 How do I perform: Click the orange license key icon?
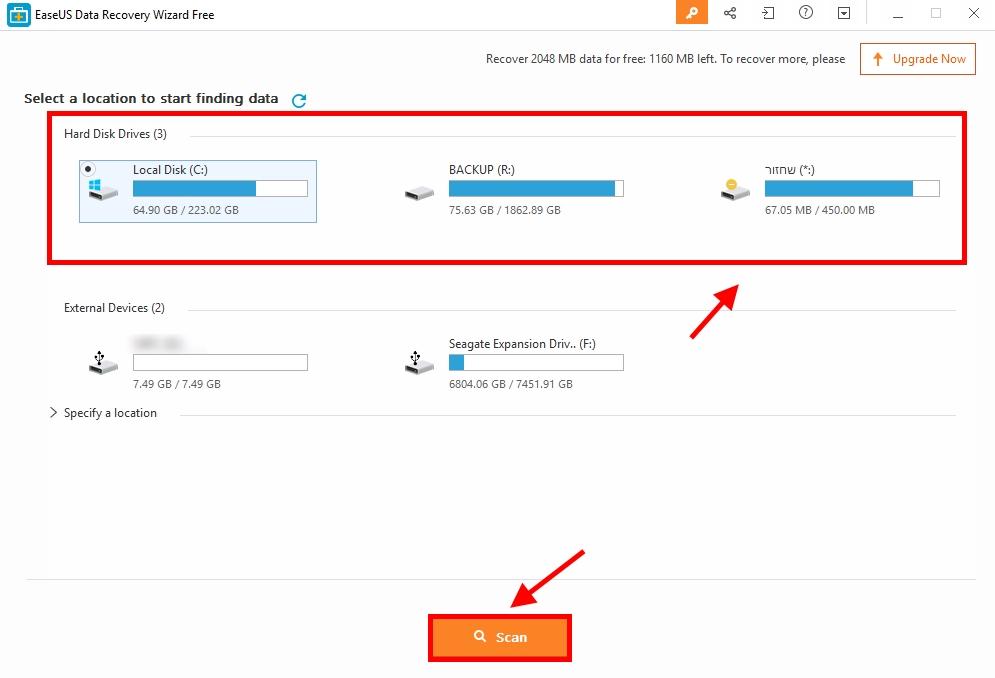coord(691,13)
